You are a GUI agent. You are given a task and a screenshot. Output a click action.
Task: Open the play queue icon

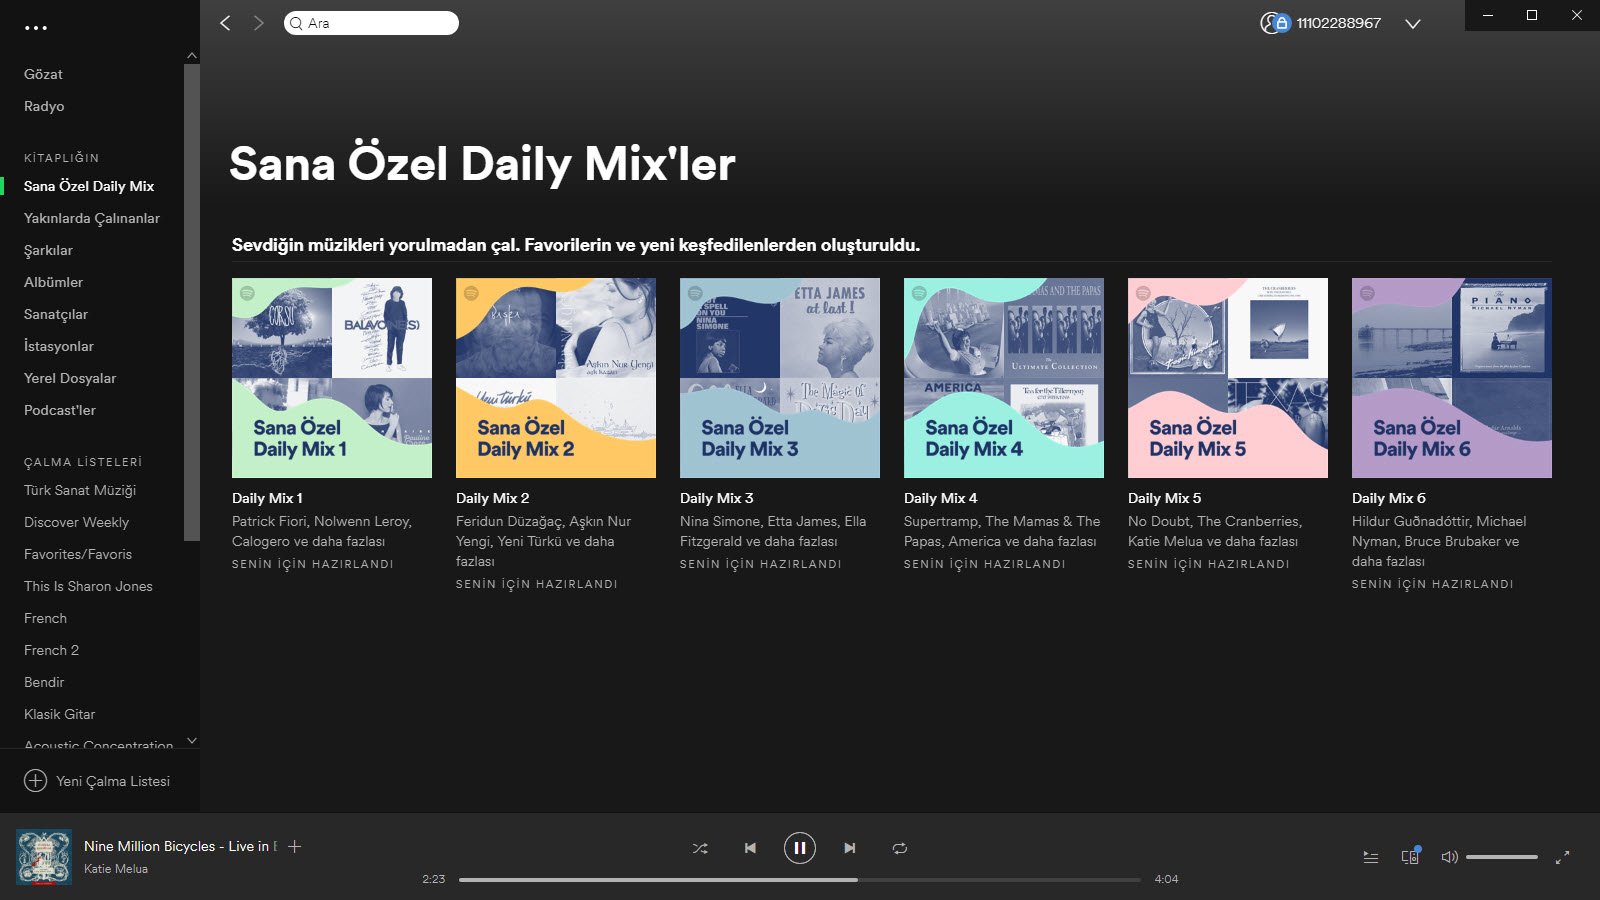tap(1369, 856)
